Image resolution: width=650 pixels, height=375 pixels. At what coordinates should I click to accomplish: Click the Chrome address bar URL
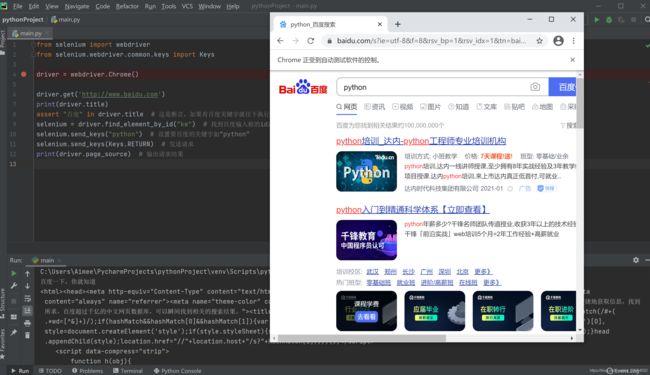click(431, 41)
